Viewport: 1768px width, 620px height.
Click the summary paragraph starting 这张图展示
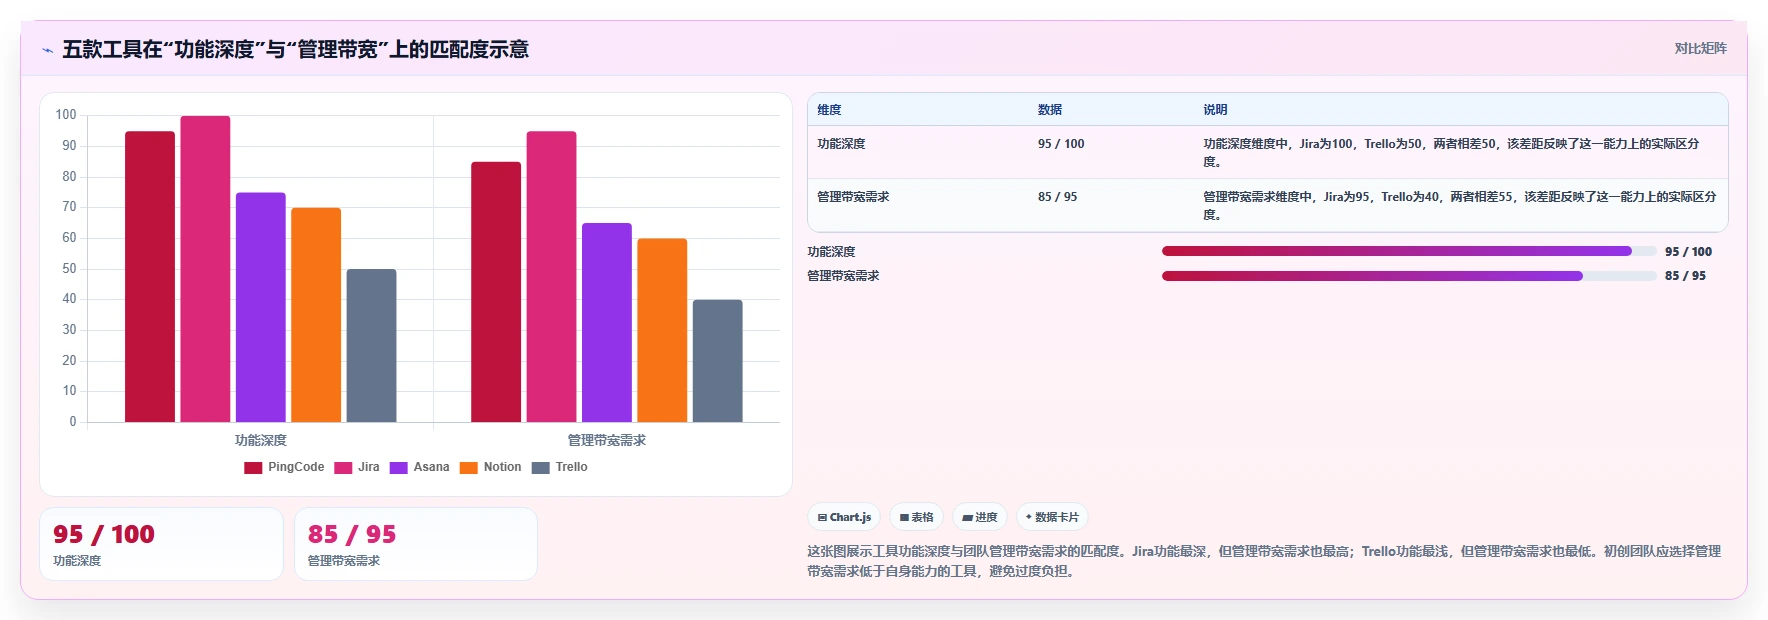point(1264,561)
